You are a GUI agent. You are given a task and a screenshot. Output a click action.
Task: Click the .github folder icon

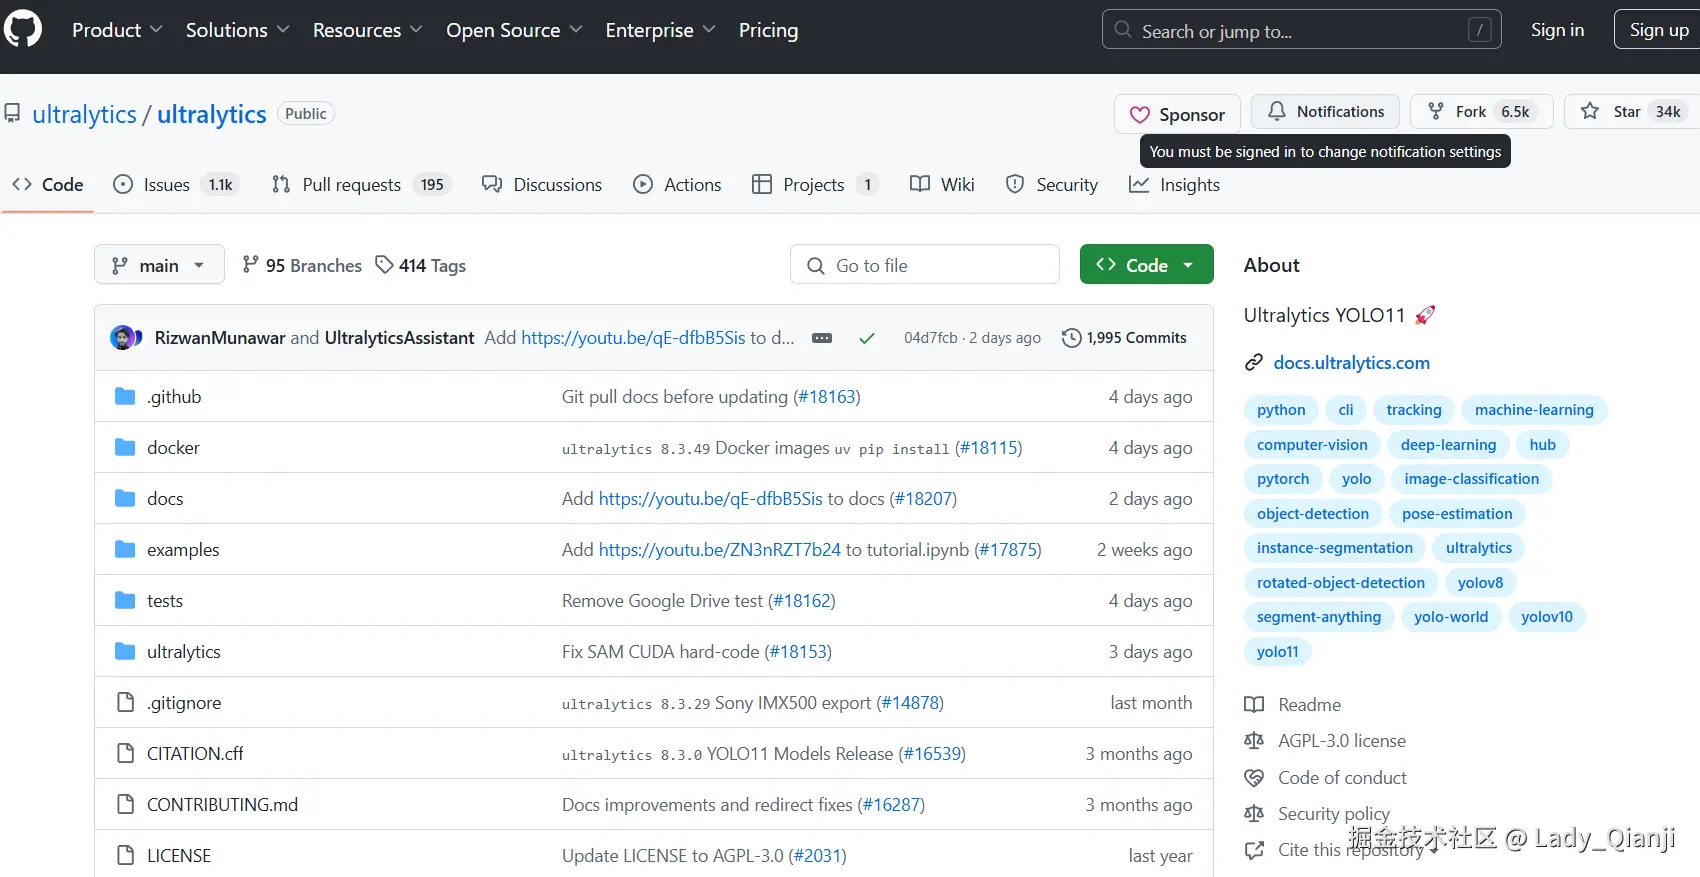125,397
